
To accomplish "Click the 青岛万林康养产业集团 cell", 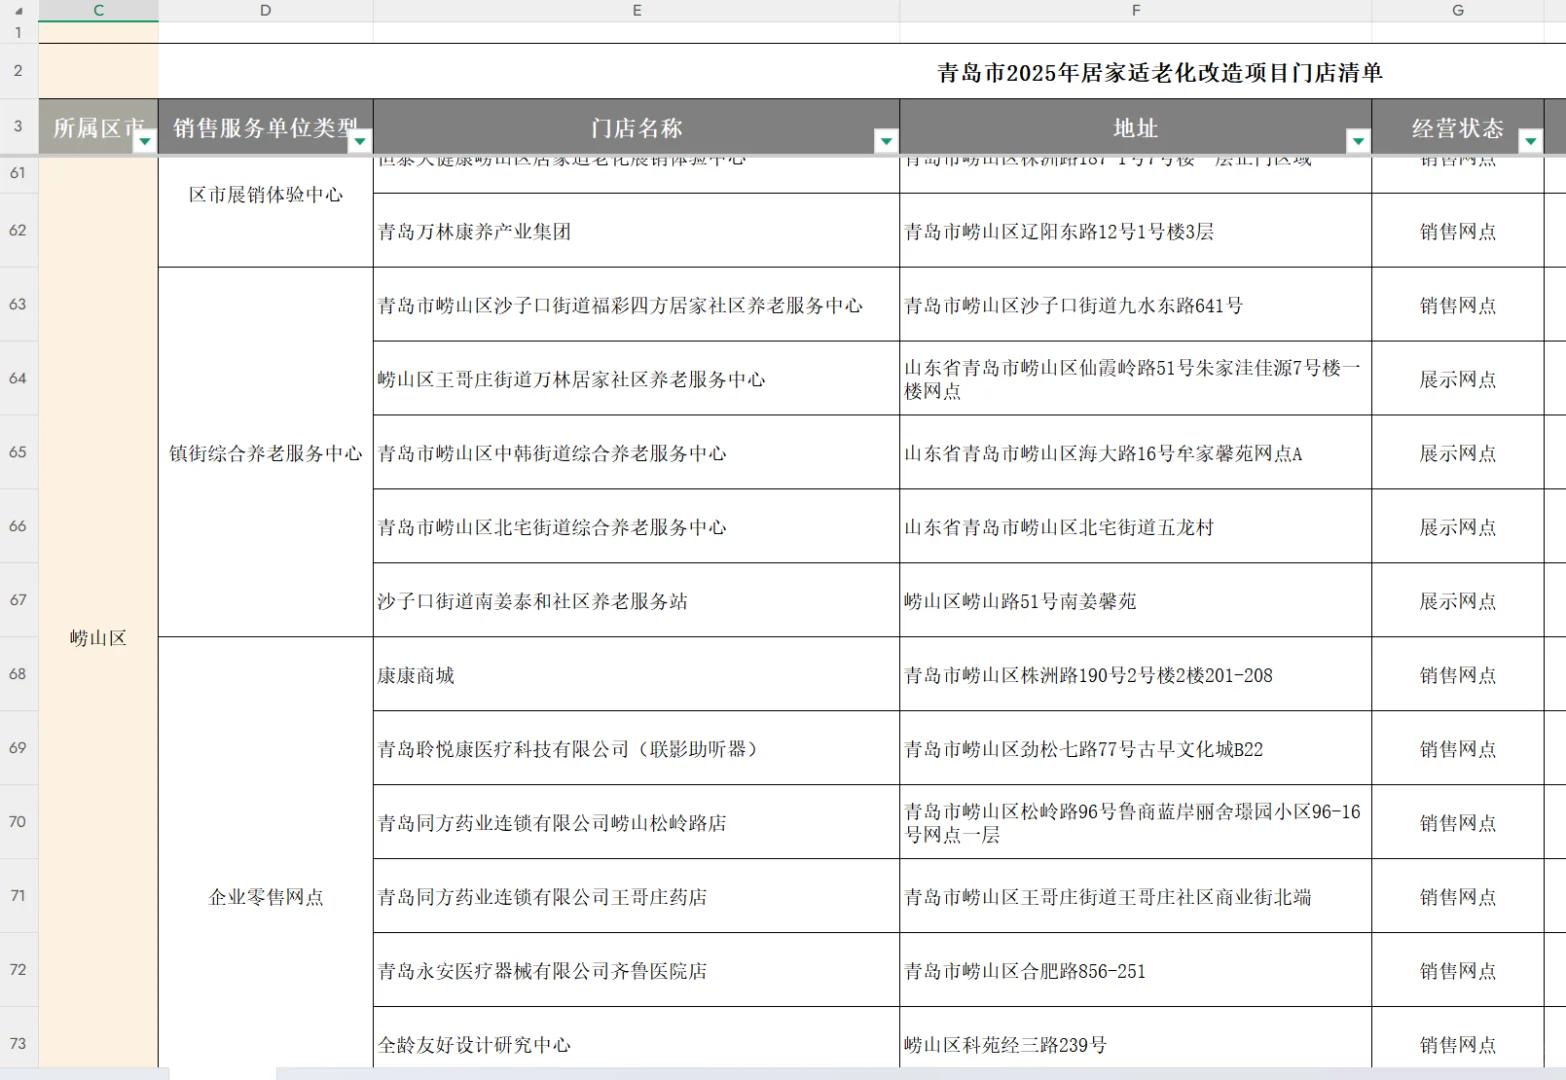I will coord(635,230).
